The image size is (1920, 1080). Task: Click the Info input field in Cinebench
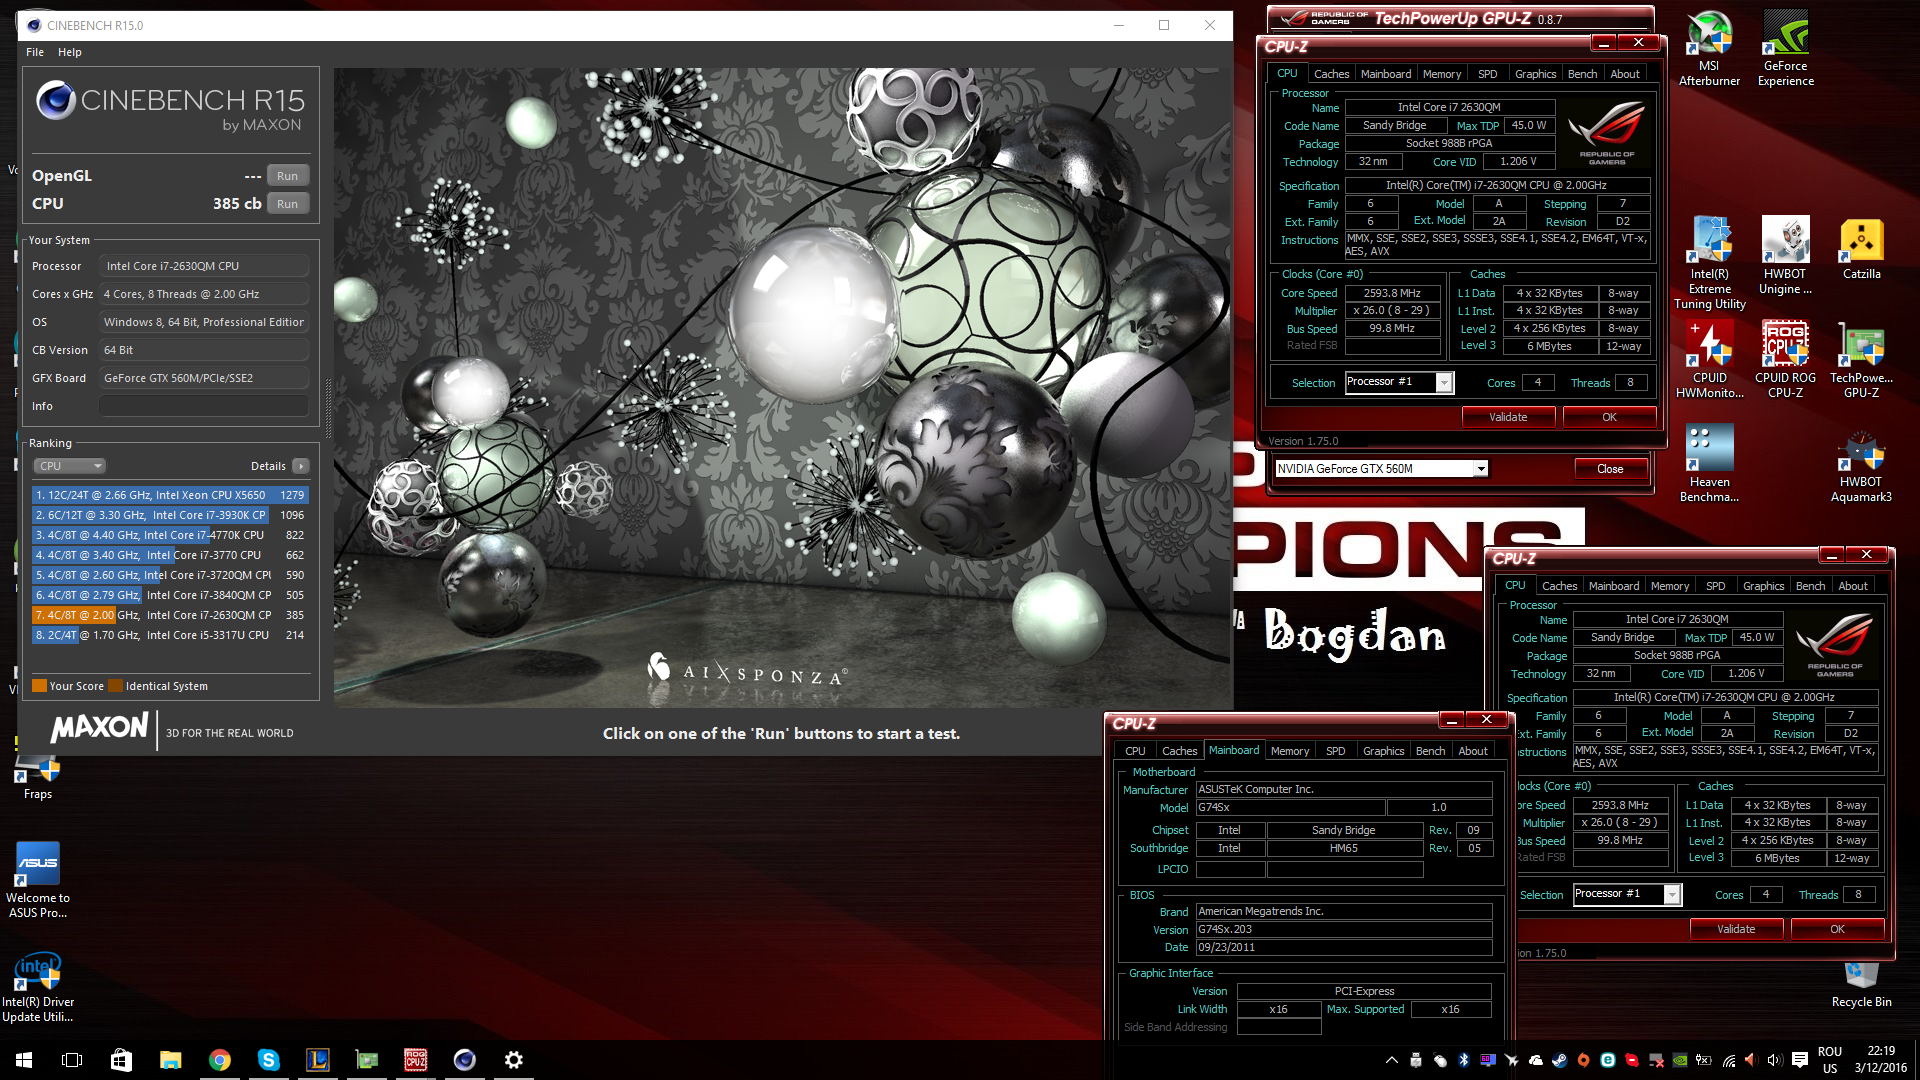[203, 406]
